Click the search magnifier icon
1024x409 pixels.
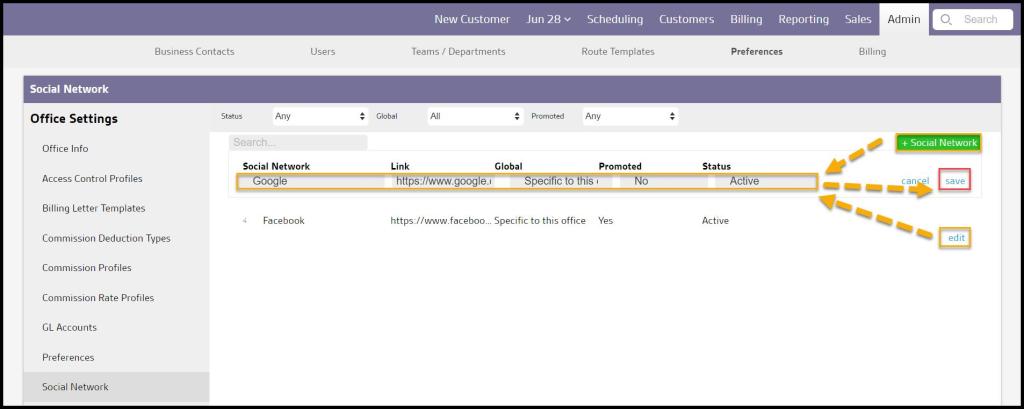click(946, 19)
